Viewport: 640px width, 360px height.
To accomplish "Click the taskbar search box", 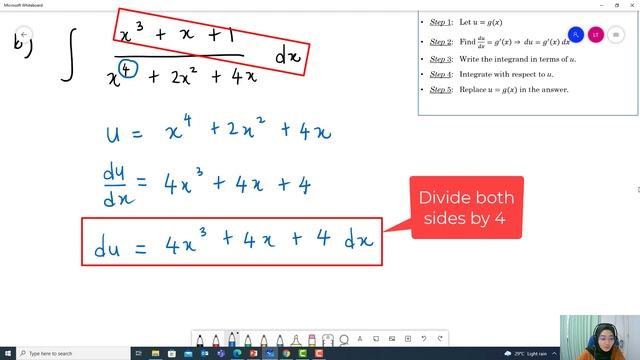I will [x=73, y=353].
